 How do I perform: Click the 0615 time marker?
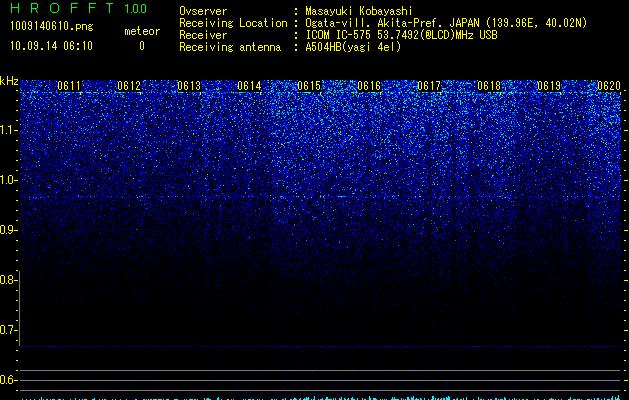309,86
